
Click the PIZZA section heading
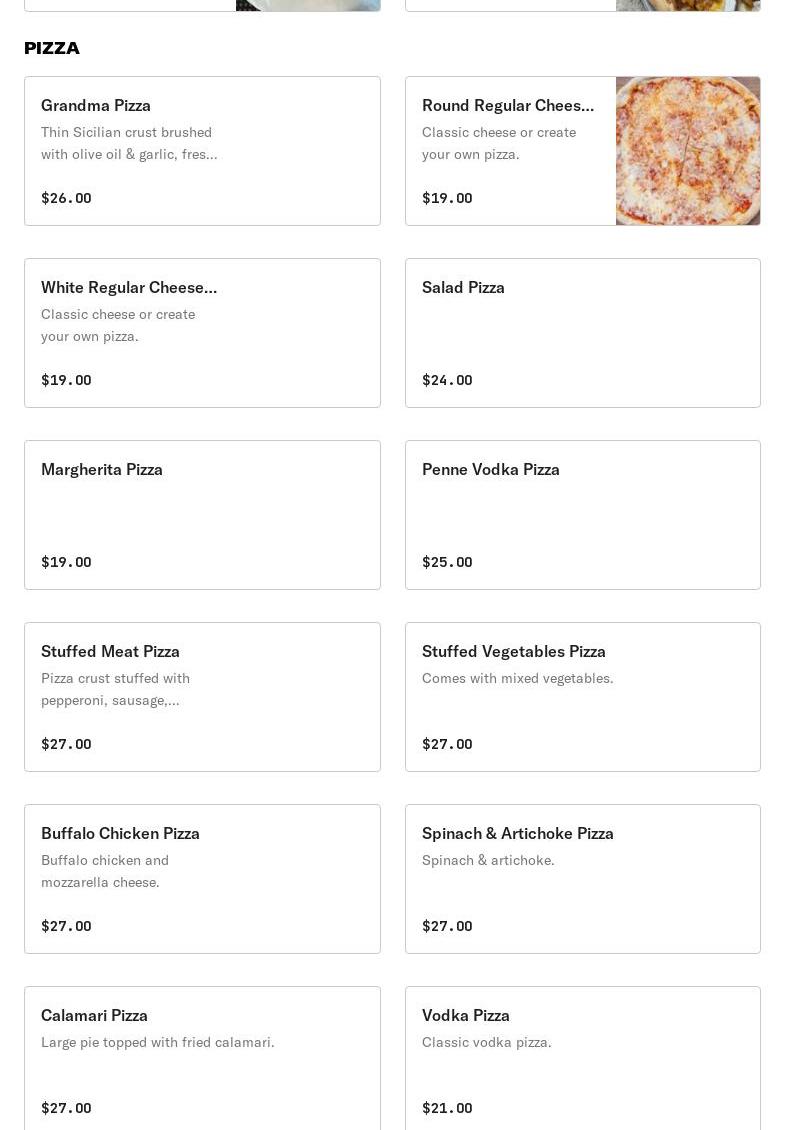click(x=52, y=48)
